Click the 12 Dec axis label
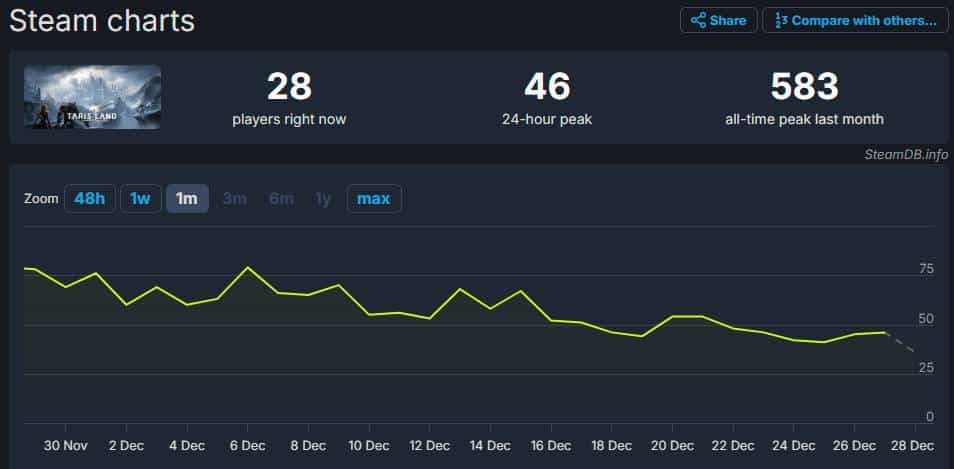 point(430,446)
